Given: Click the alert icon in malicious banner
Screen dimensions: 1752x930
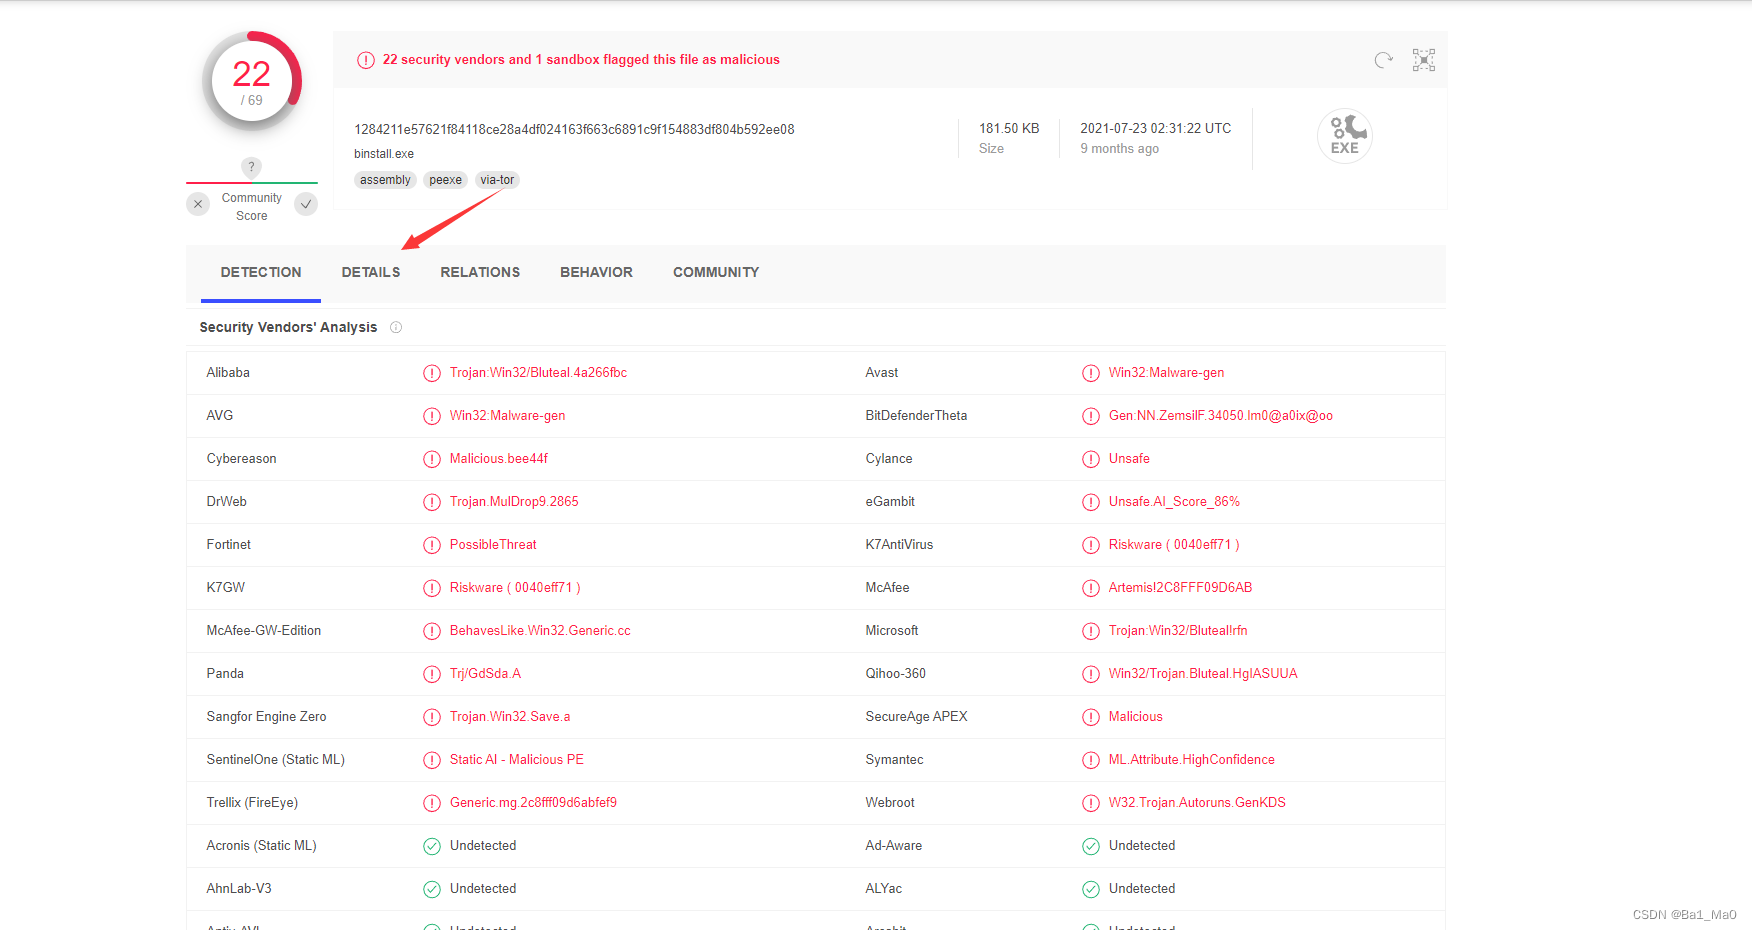Looking at the screenshot, I should (x=366, y=60).
